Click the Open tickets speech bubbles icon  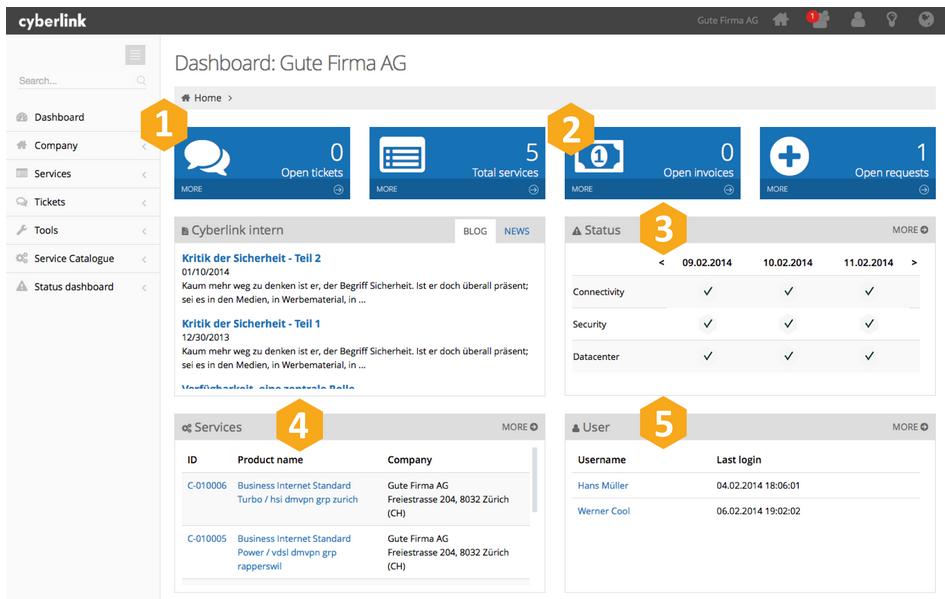(207, 157)
